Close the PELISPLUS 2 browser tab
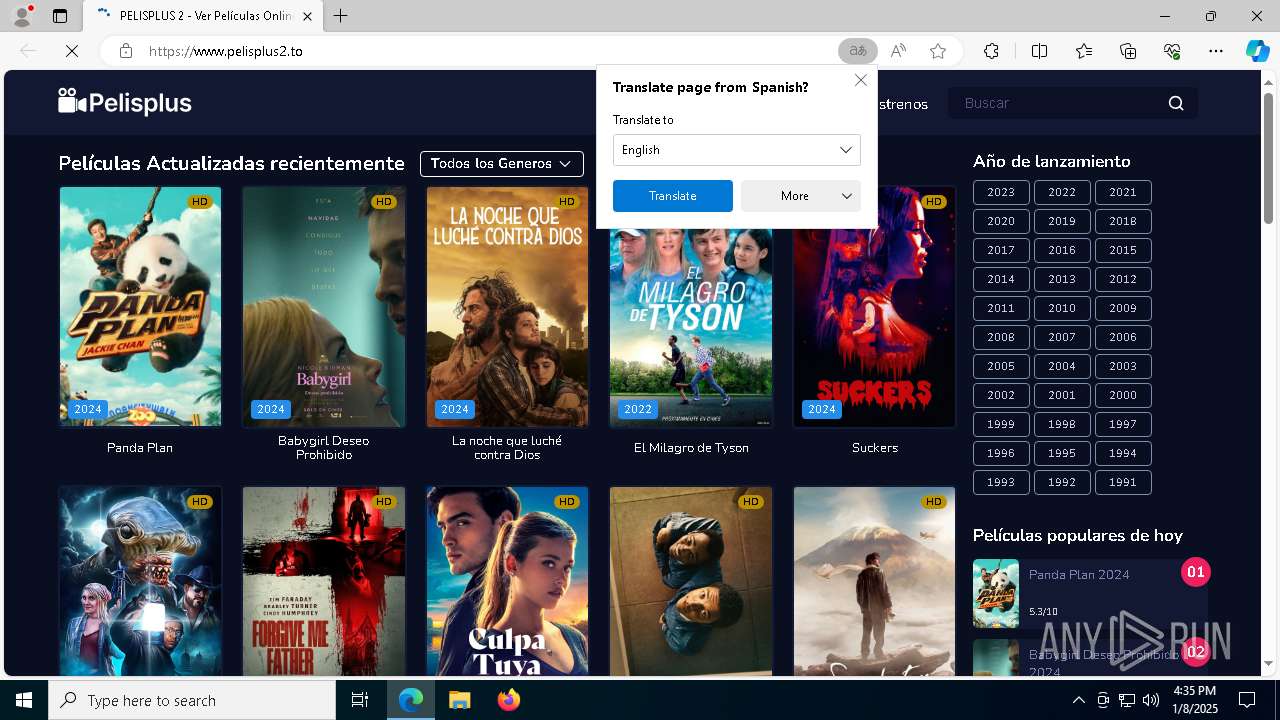 click(307, 16)
